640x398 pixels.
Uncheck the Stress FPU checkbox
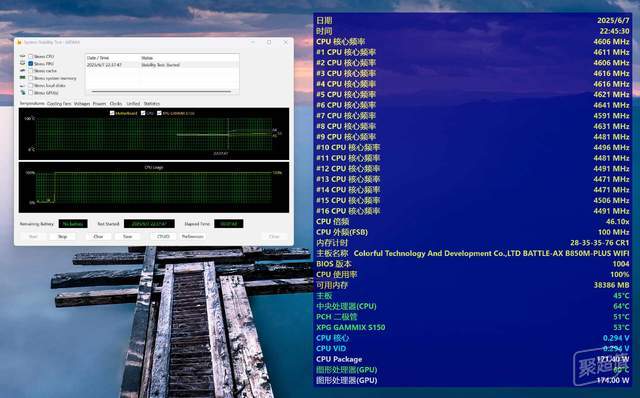tap(31, 64)
